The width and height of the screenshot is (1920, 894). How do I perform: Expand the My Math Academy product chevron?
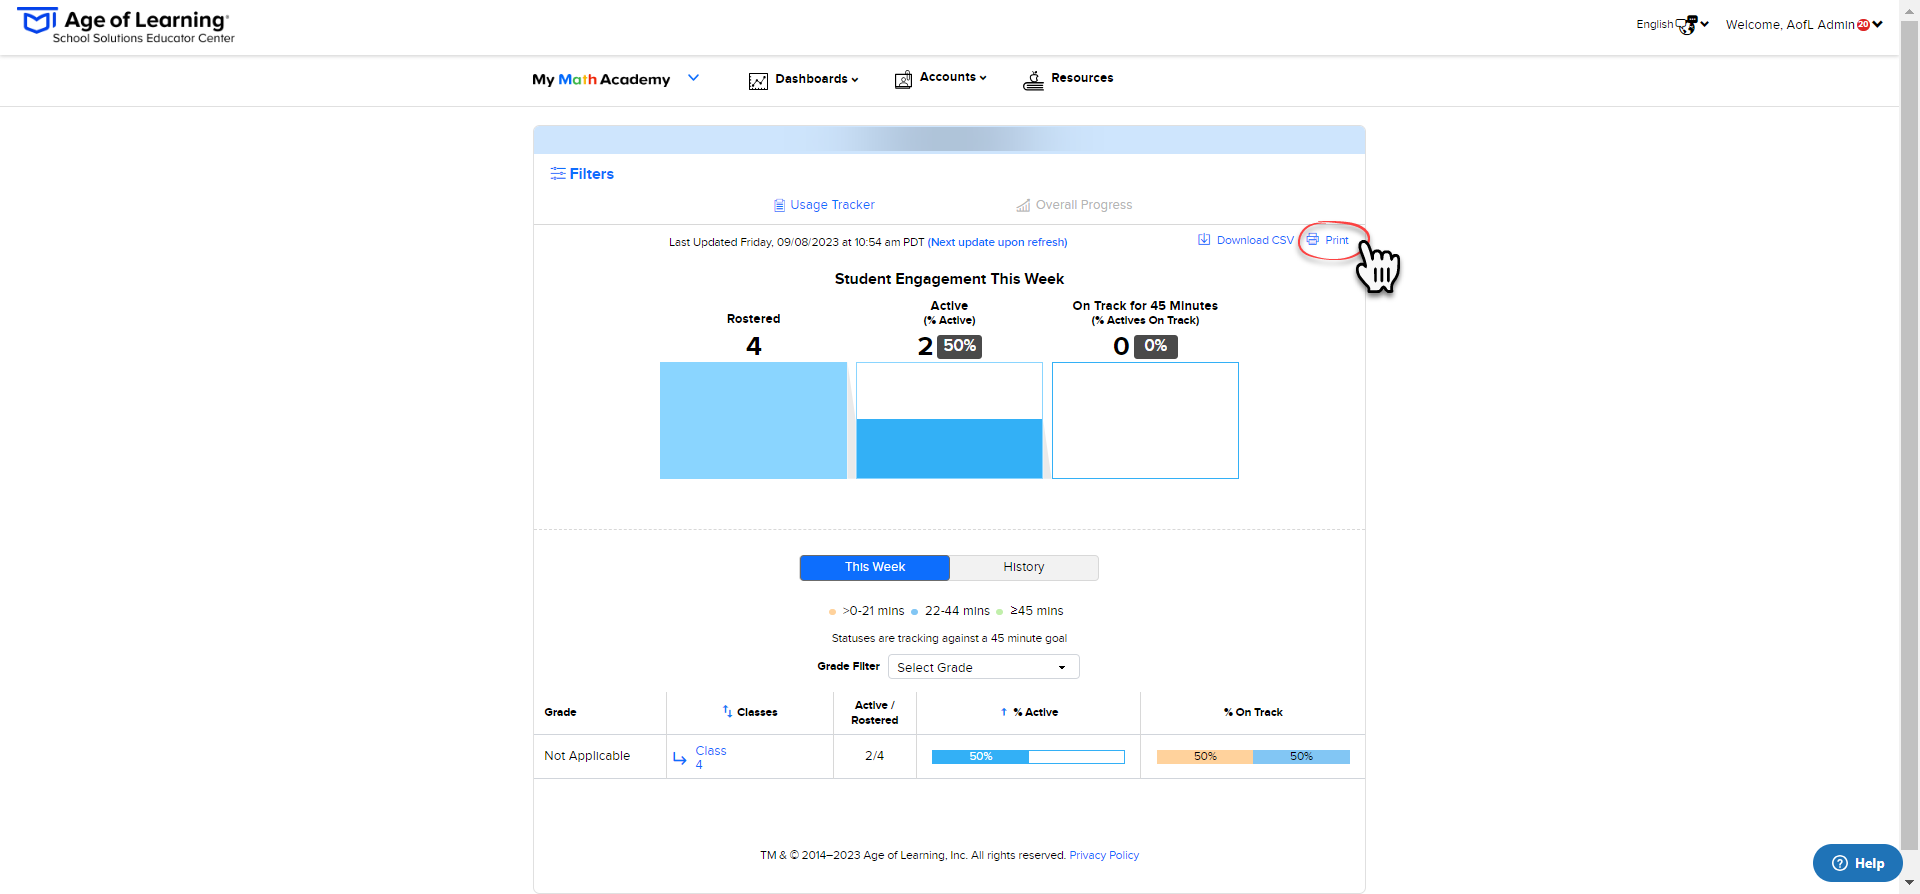(x=693, y=78)
